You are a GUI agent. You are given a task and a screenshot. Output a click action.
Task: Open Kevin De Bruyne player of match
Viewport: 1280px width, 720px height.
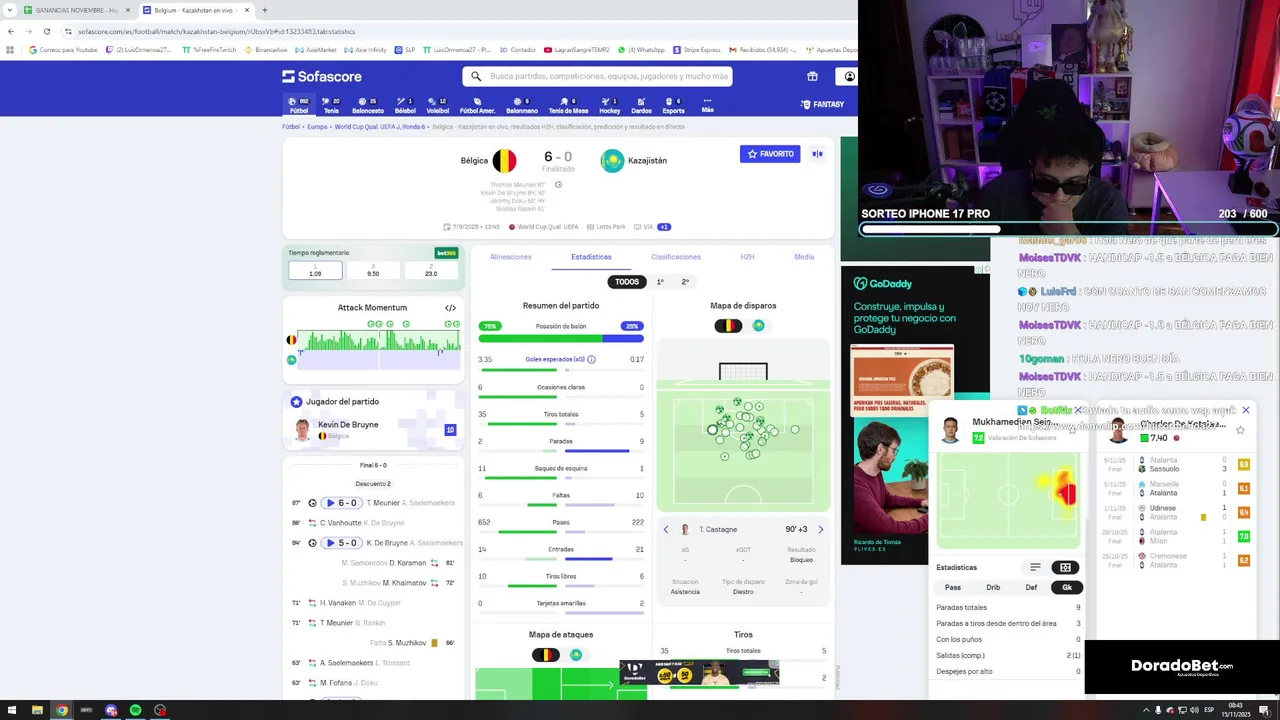(373, 429)
